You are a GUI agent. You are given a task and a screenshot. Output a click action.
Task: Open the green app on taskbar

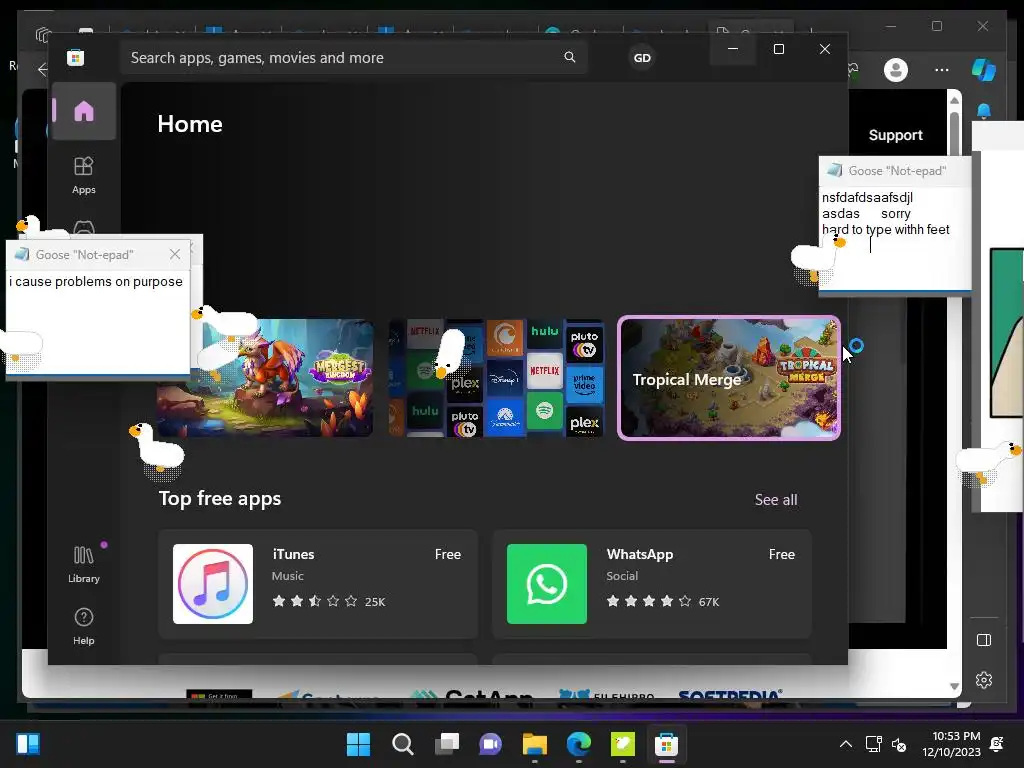point(622,744)
